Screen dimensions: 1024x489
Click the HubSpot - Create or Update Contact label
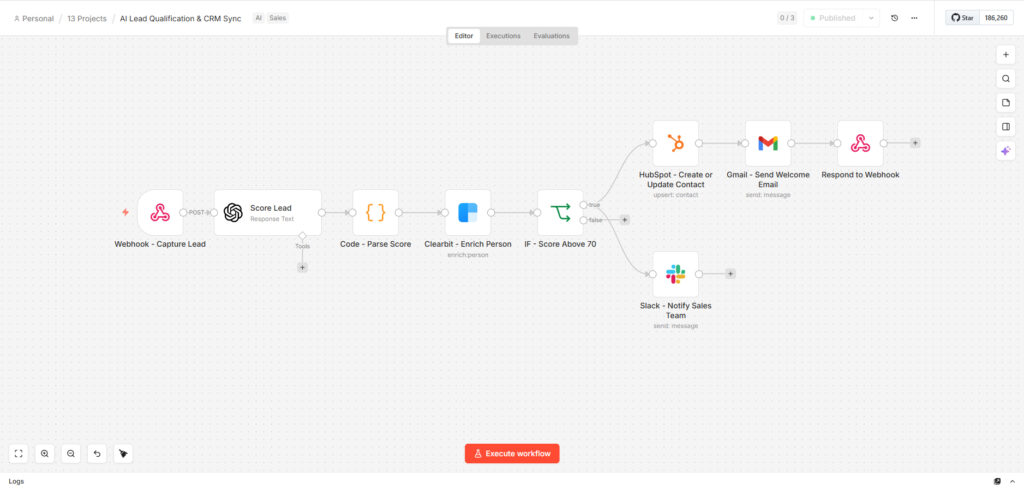coord(676,180)
